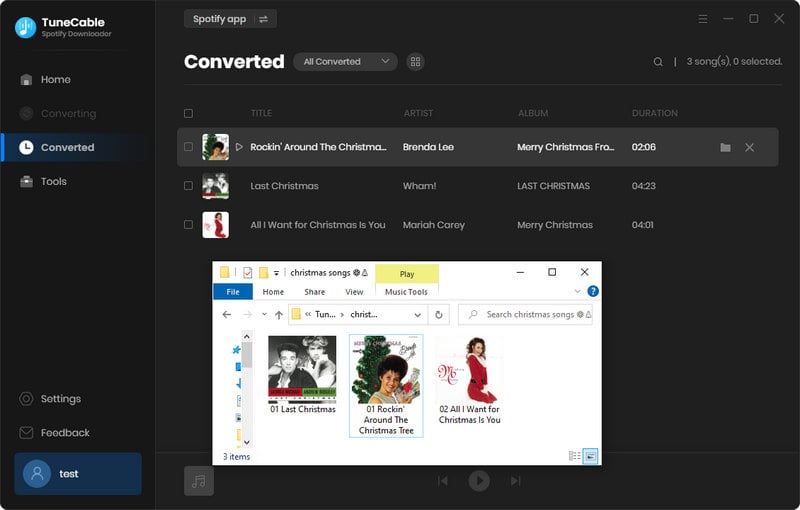Viewport: 800px width, 510px height.
Task: Select the Last Christmas song title
Action: point(284,186)
